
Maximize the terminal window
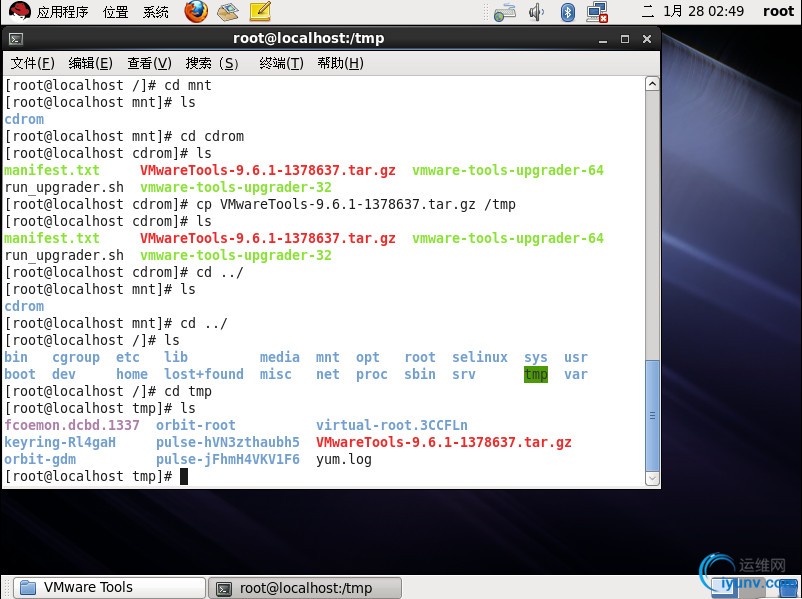625,39
